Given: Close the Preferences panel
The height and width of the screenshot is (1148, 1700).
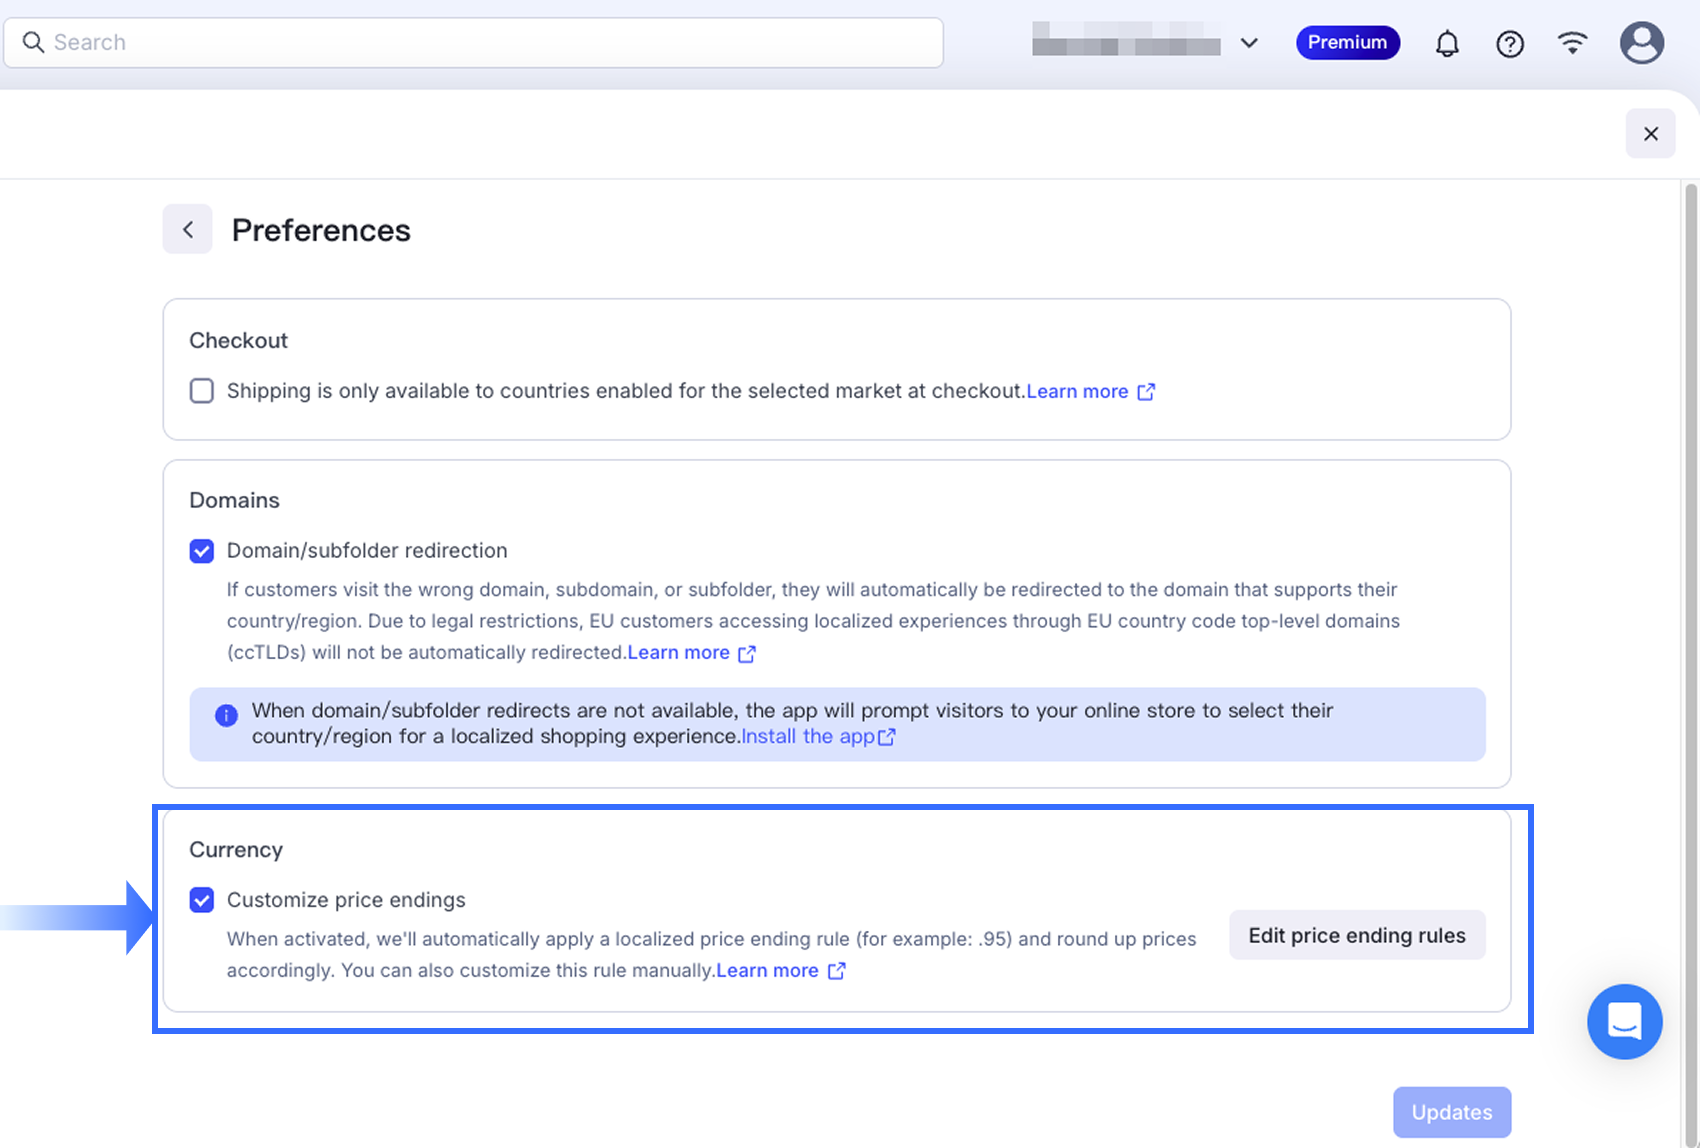Looking at the screenshot, I should (x=1650, y=134).
